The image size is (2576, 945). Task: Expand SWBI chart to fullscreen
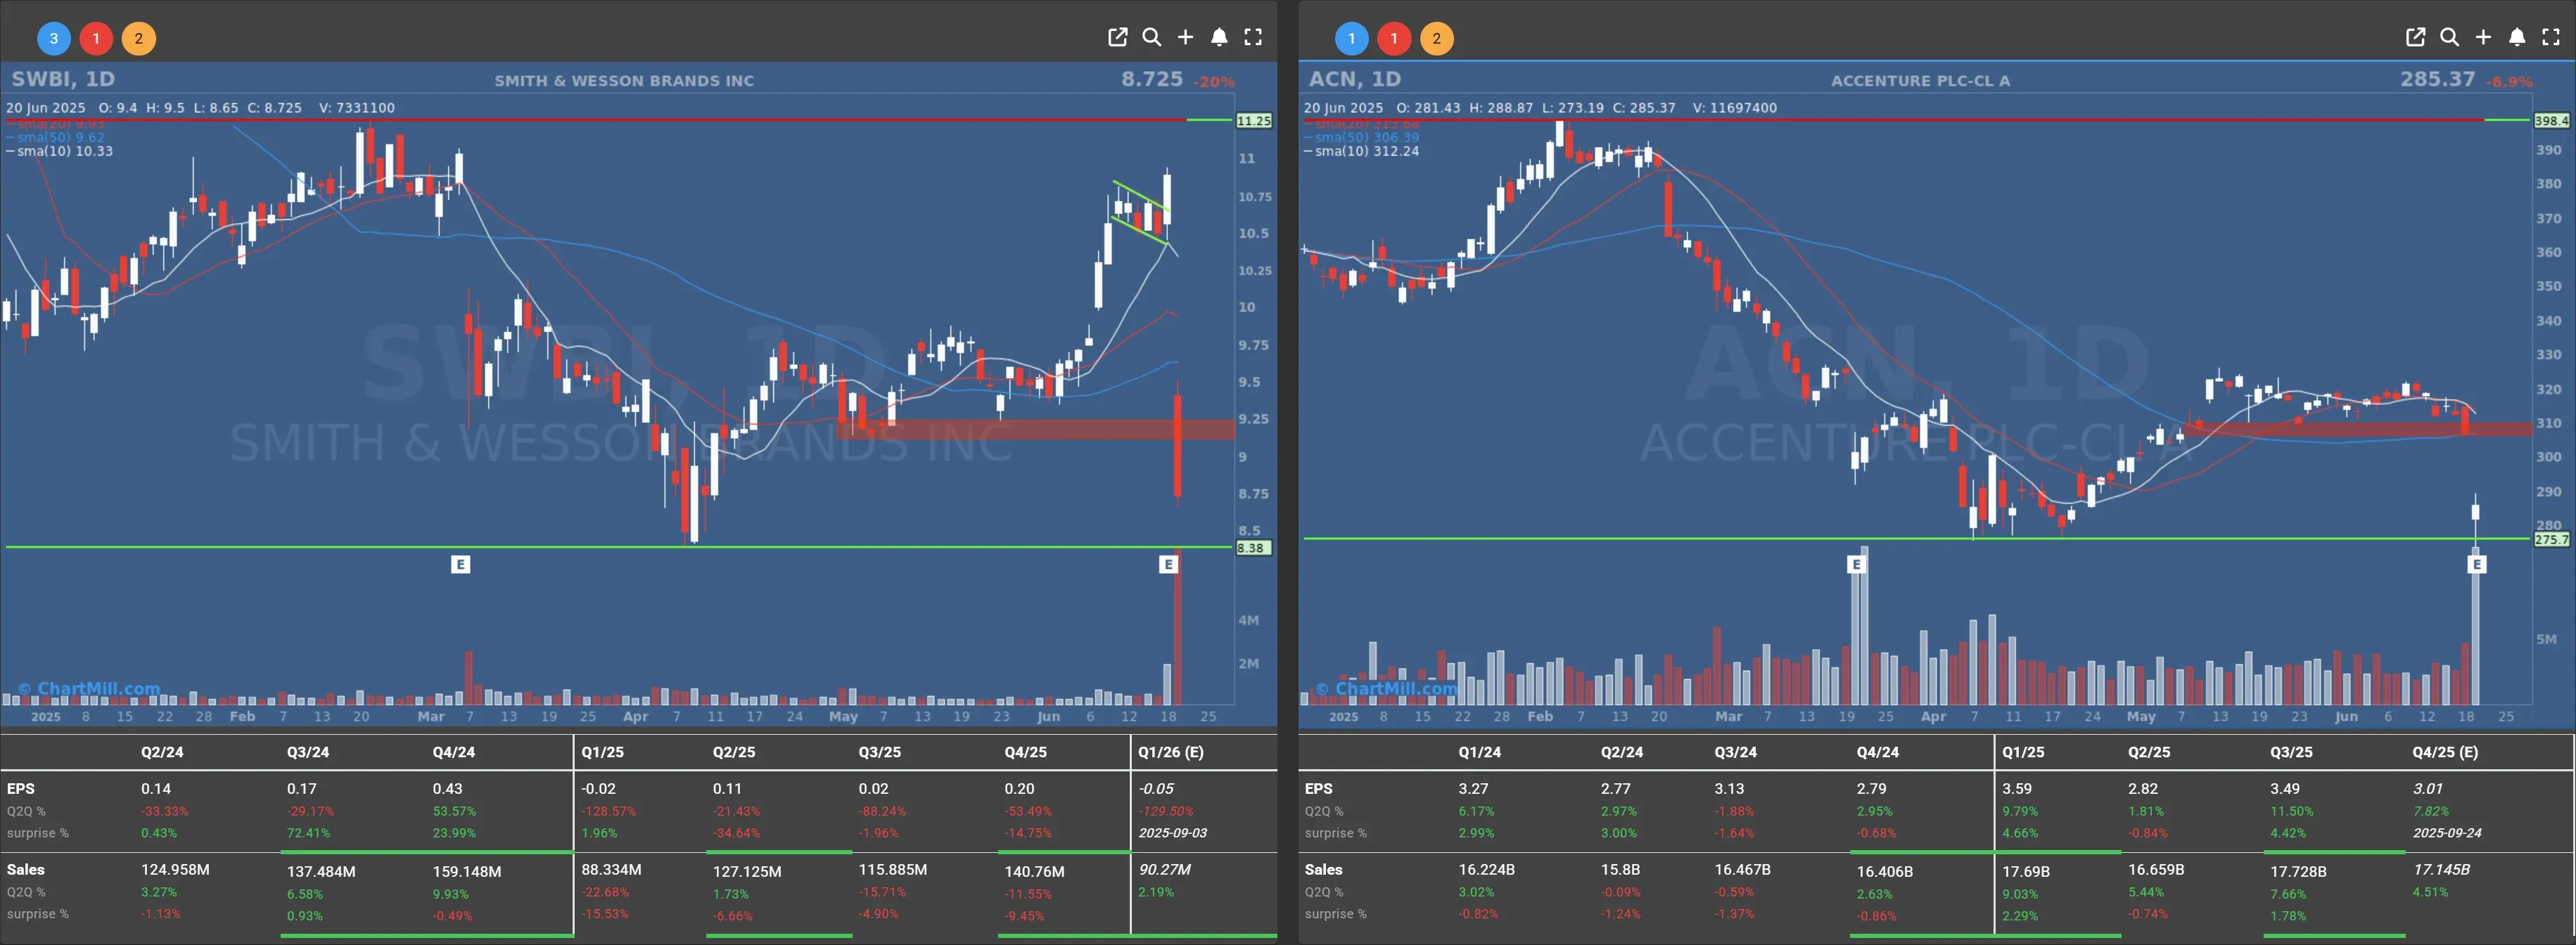[x=1253, y=37]
